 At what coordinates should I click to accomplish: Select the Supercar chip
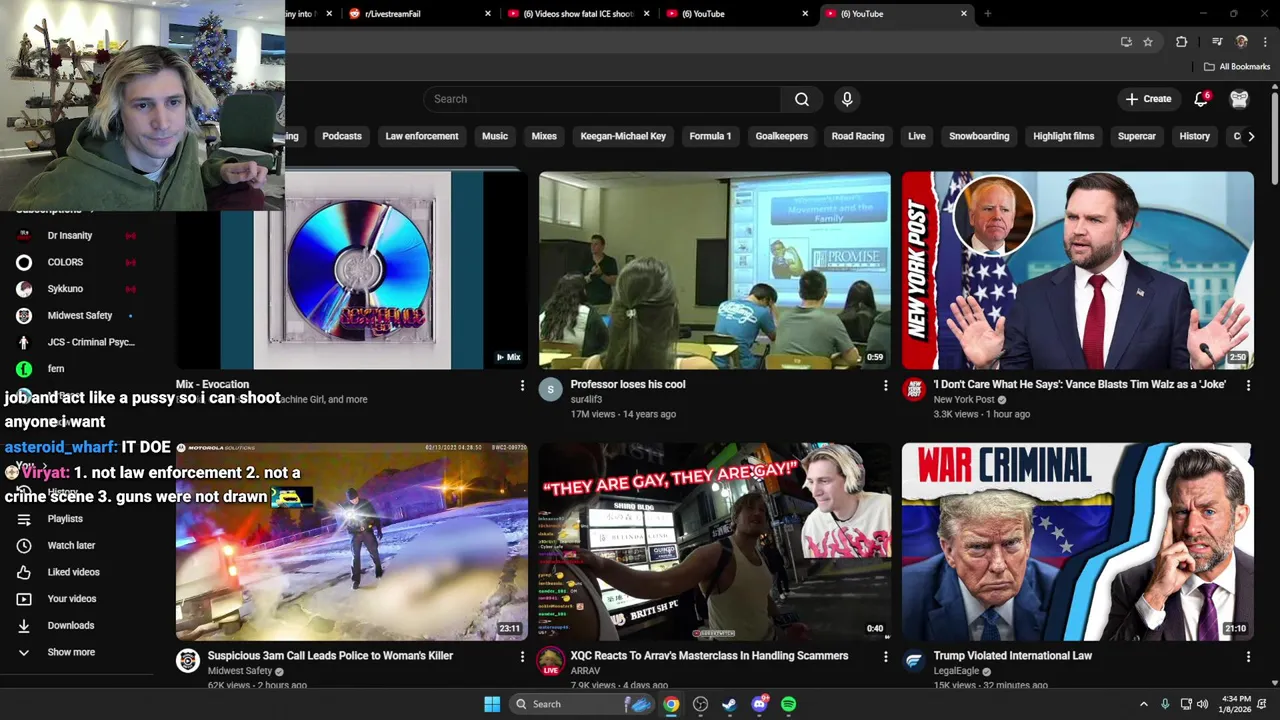click(1137, 136)
